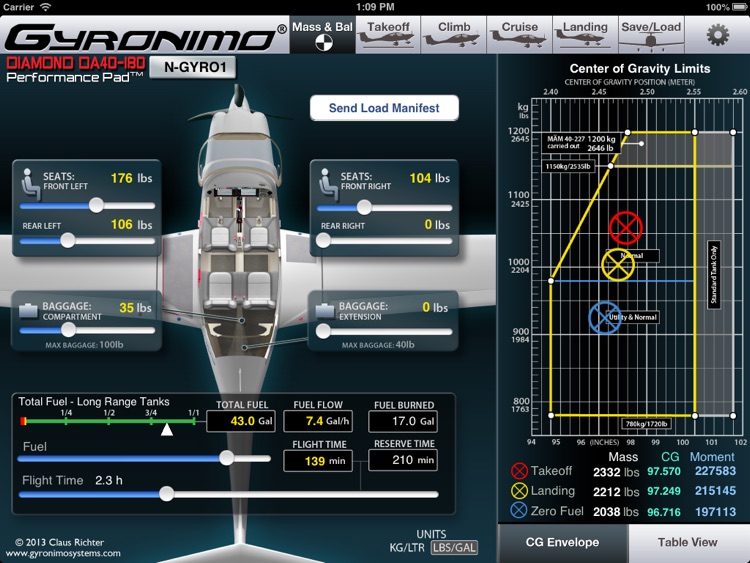Click the 'Utility & Normal' chart label
Viewport: 750px width, 563px height.
(x=632, y=317)
